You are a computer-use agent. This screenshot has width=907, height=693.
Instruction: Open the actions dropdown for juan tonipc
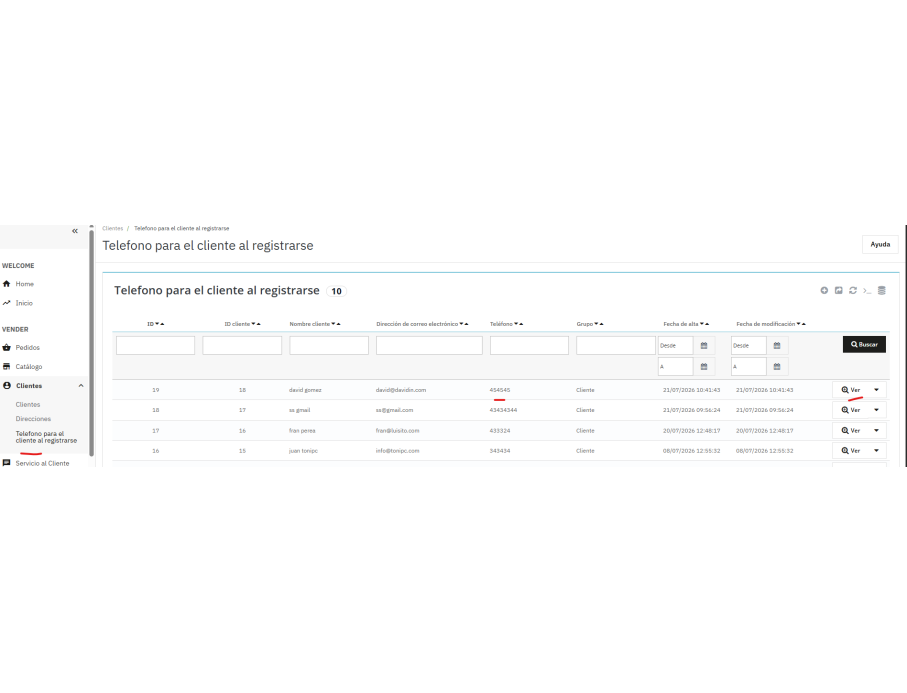coord(876,451)
